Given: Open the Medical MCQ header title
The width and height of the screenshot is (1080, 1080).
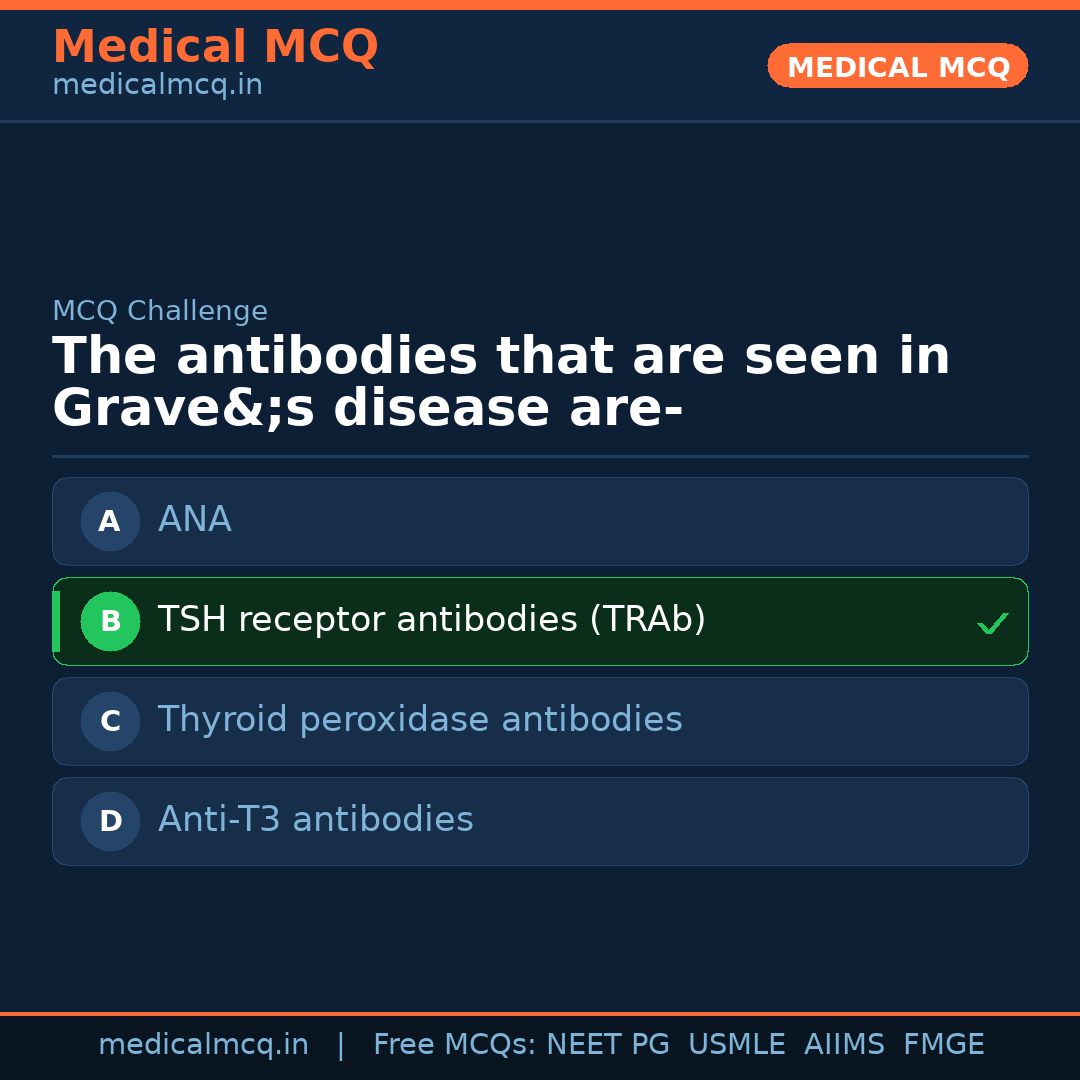Looking at the screenshot, I should [x=215, y=47].
